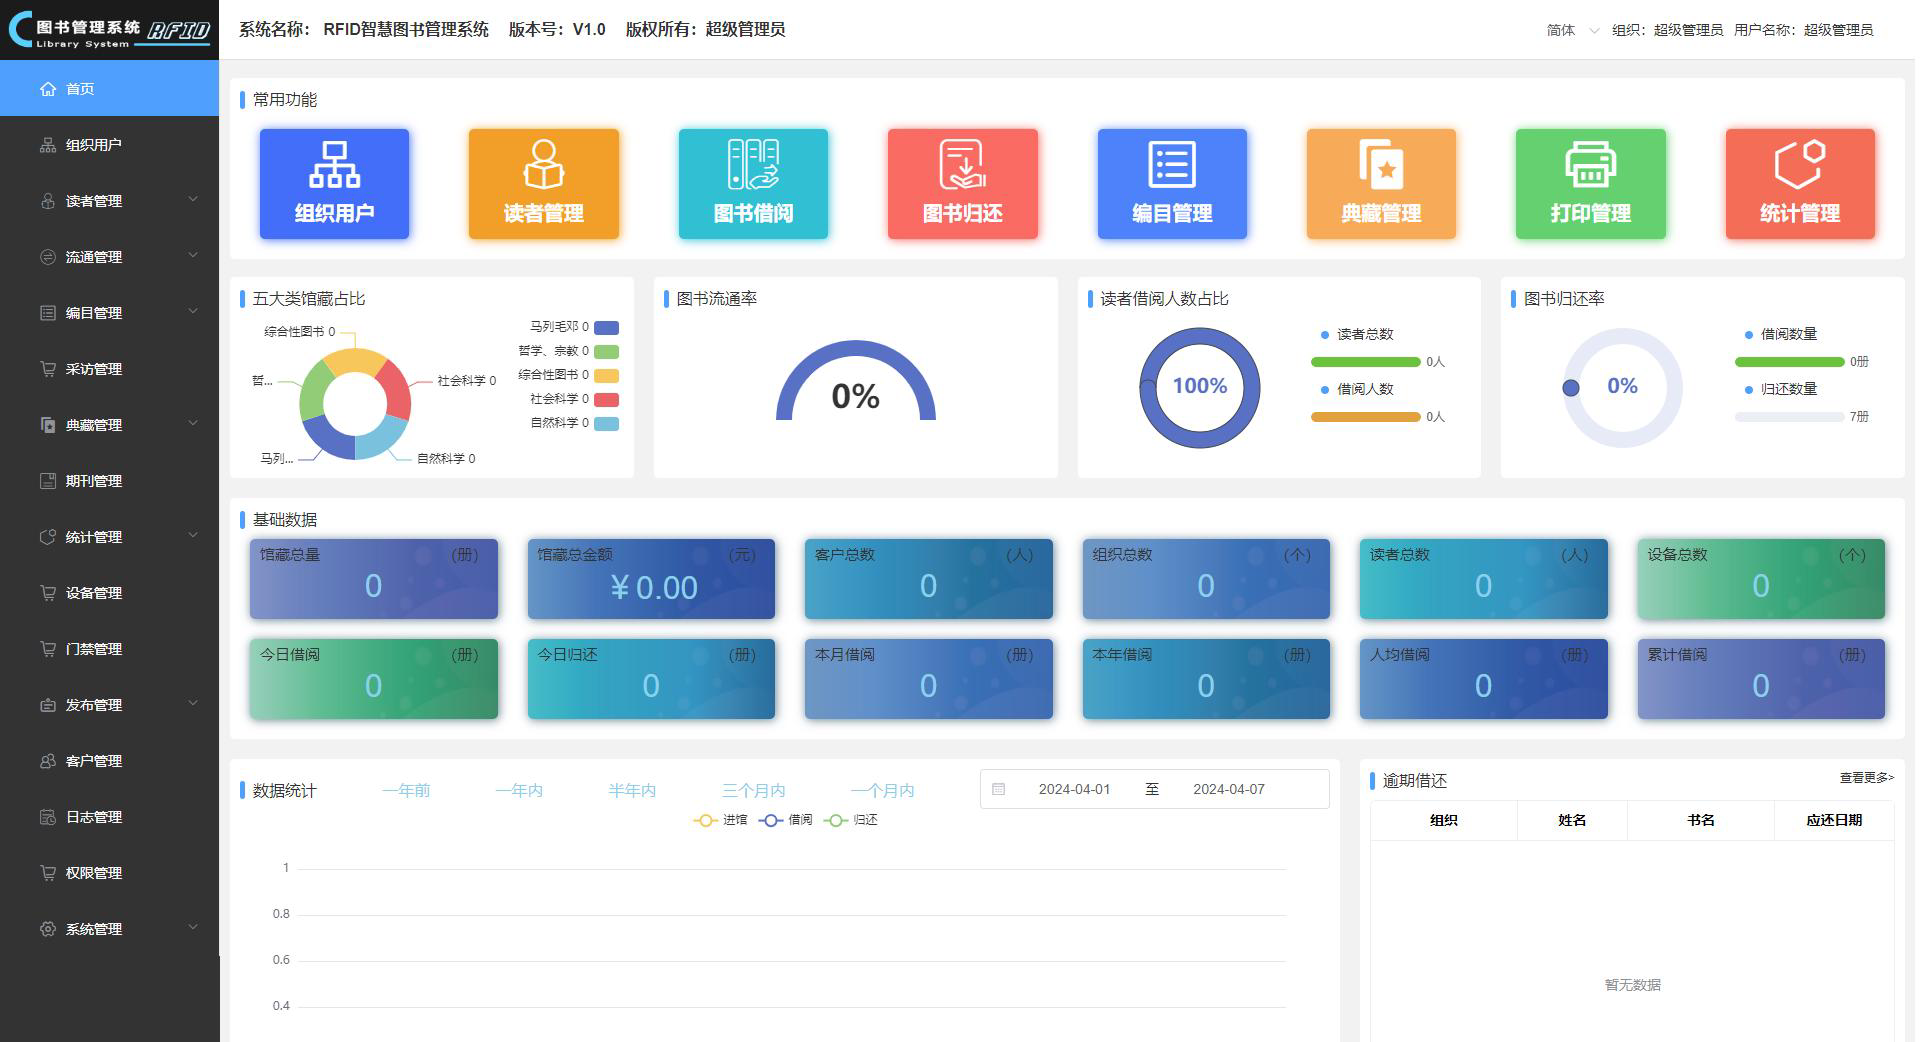Open the 典藏管理 shortcut tile
Image resolution: width=1920 pixels, height=1042 pixels.
point(1381,184)
